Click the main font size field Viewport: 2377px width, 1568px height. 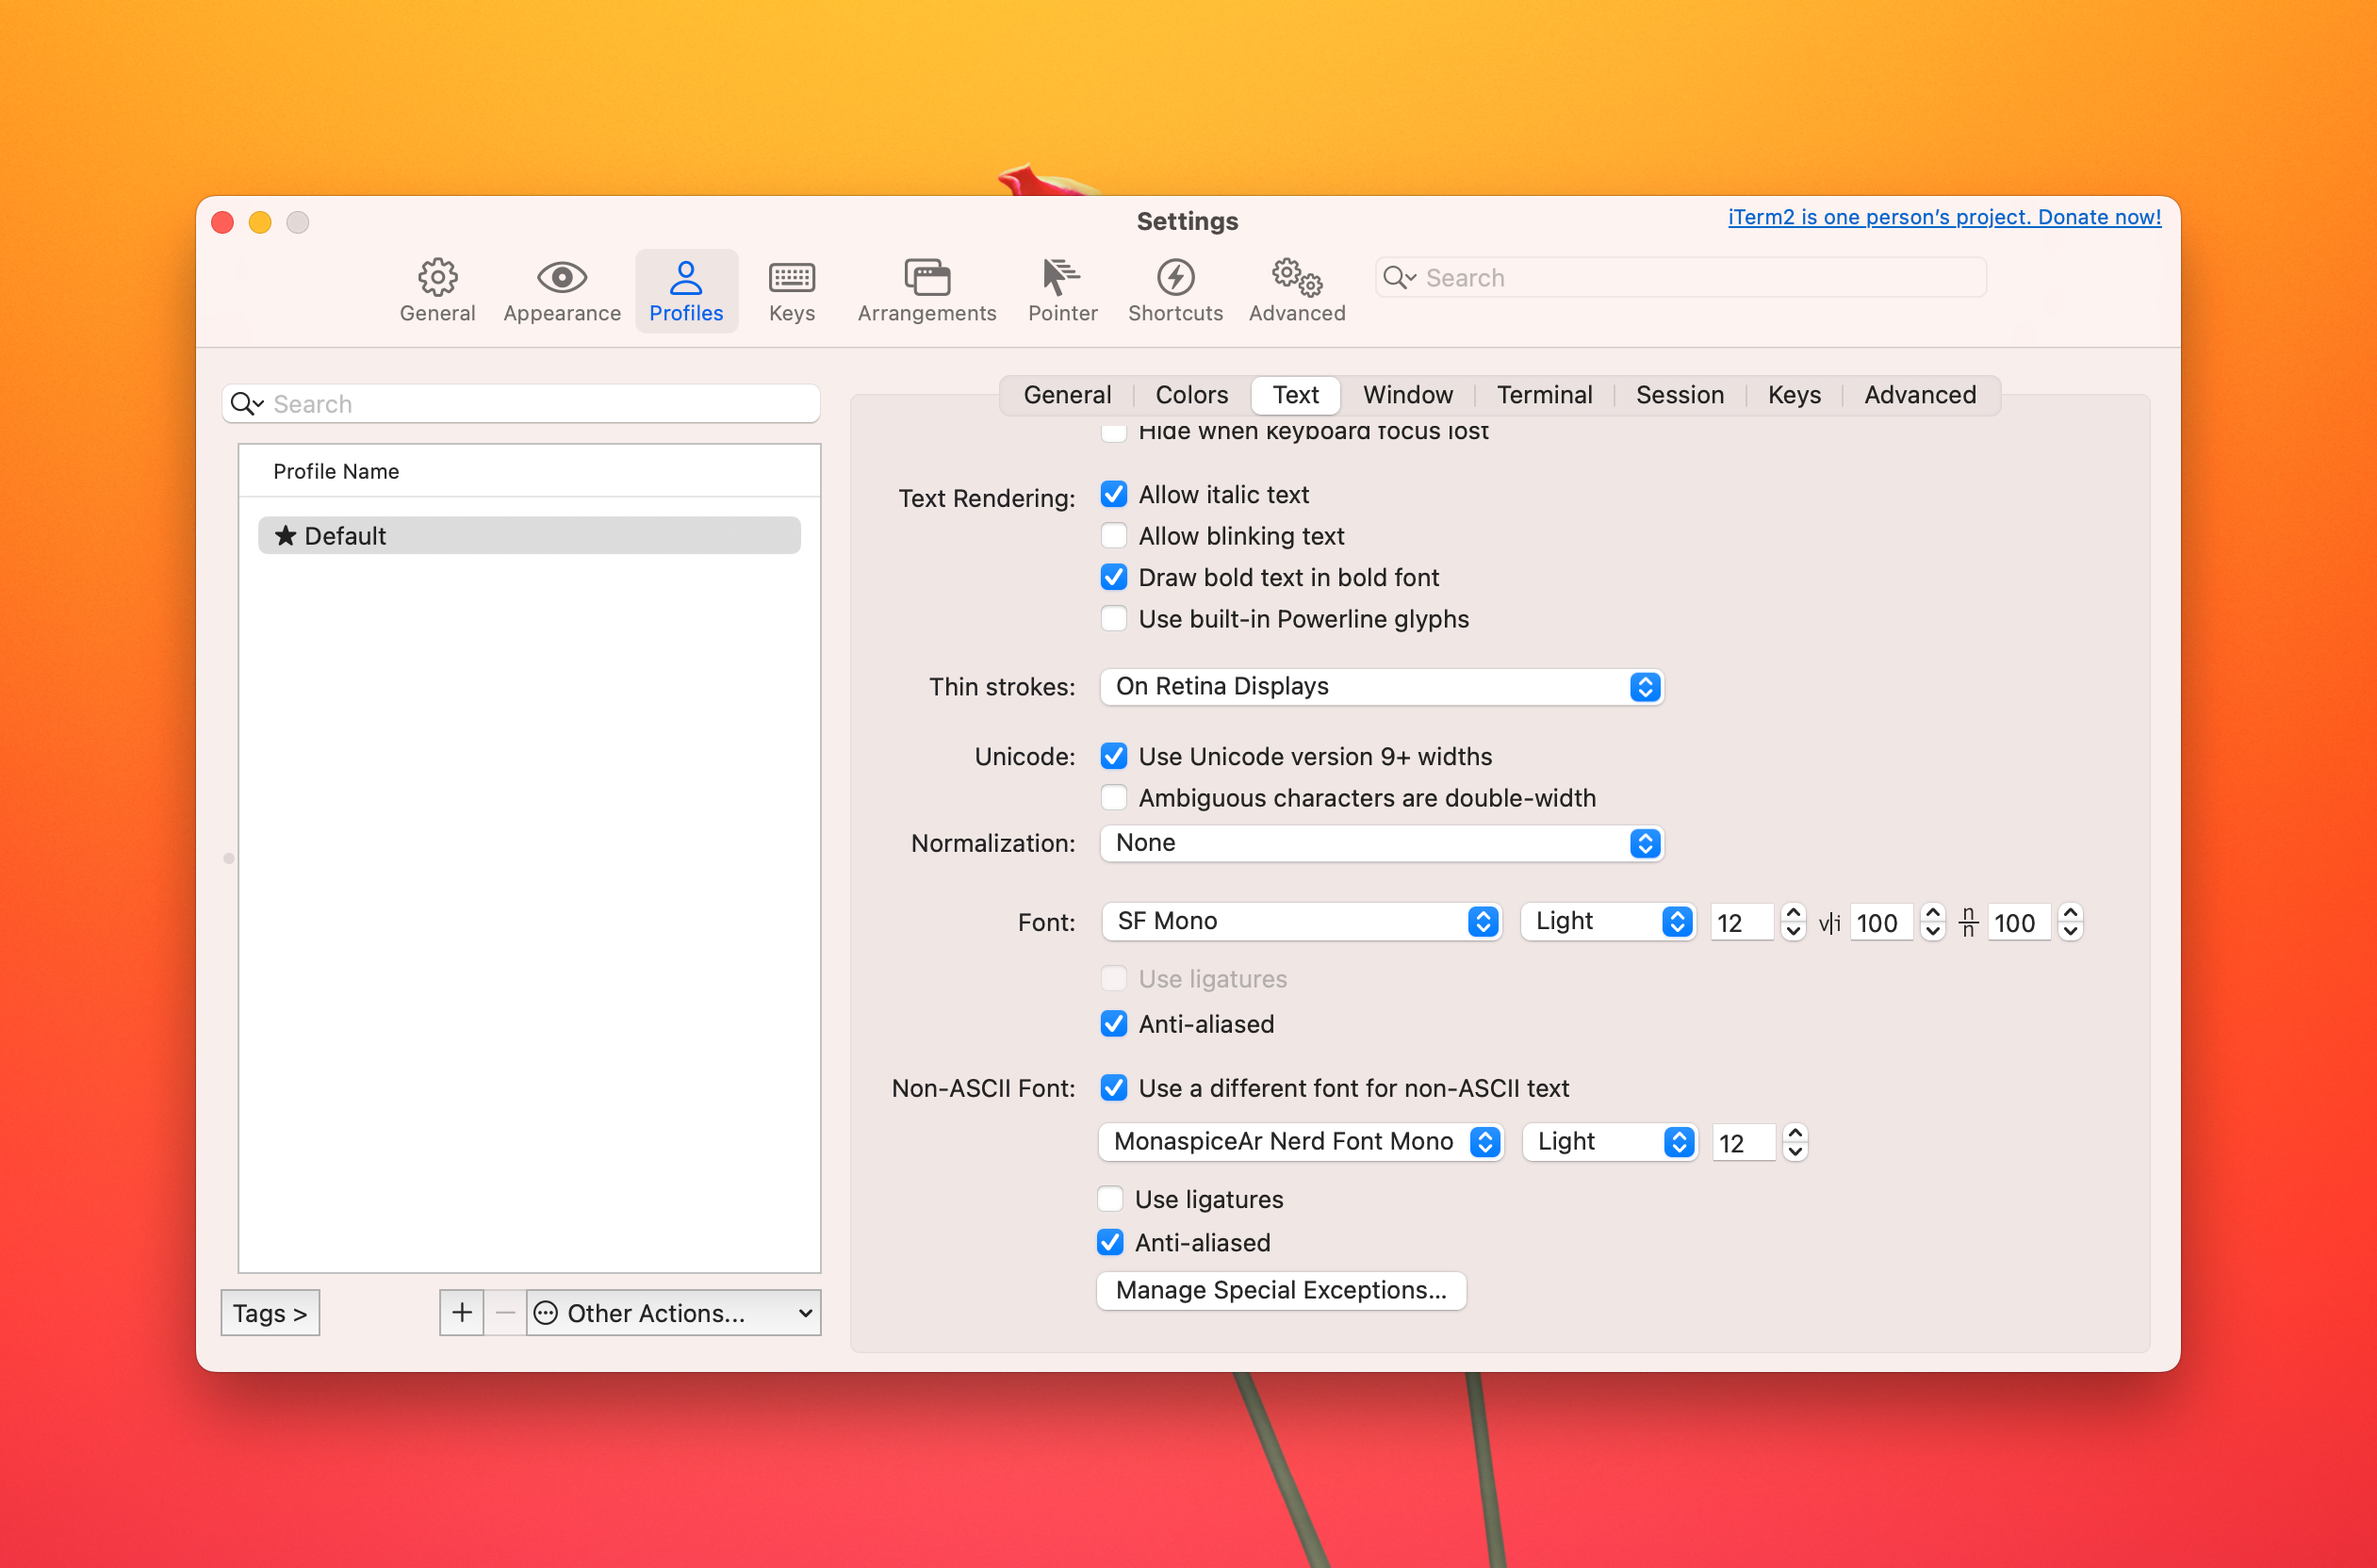[1741, 922]
